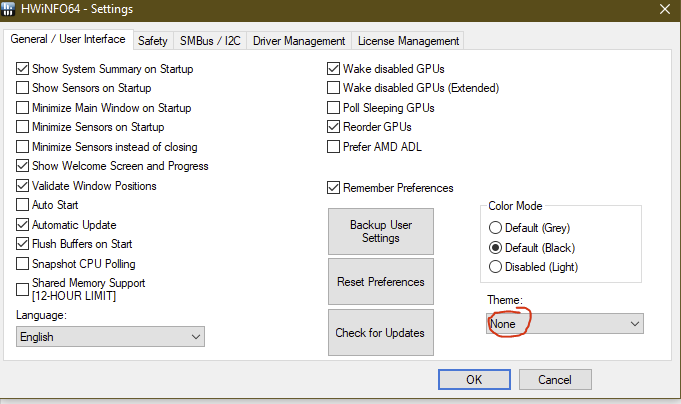Uncheck Flush Buffers on Start
Viewport: 681px width, 404px height.
click(x=22, y=244)
